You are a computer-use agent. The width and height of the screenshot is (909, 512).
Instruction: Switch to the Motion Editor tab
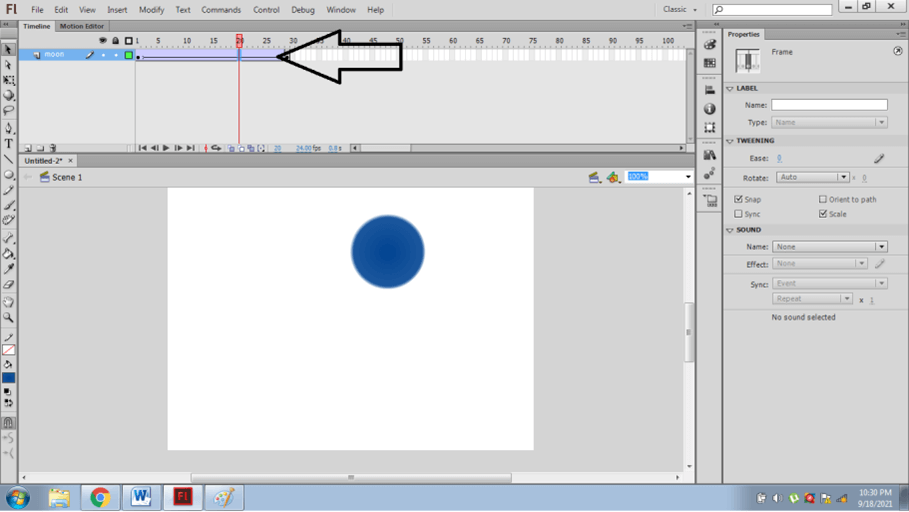[82, 26]
